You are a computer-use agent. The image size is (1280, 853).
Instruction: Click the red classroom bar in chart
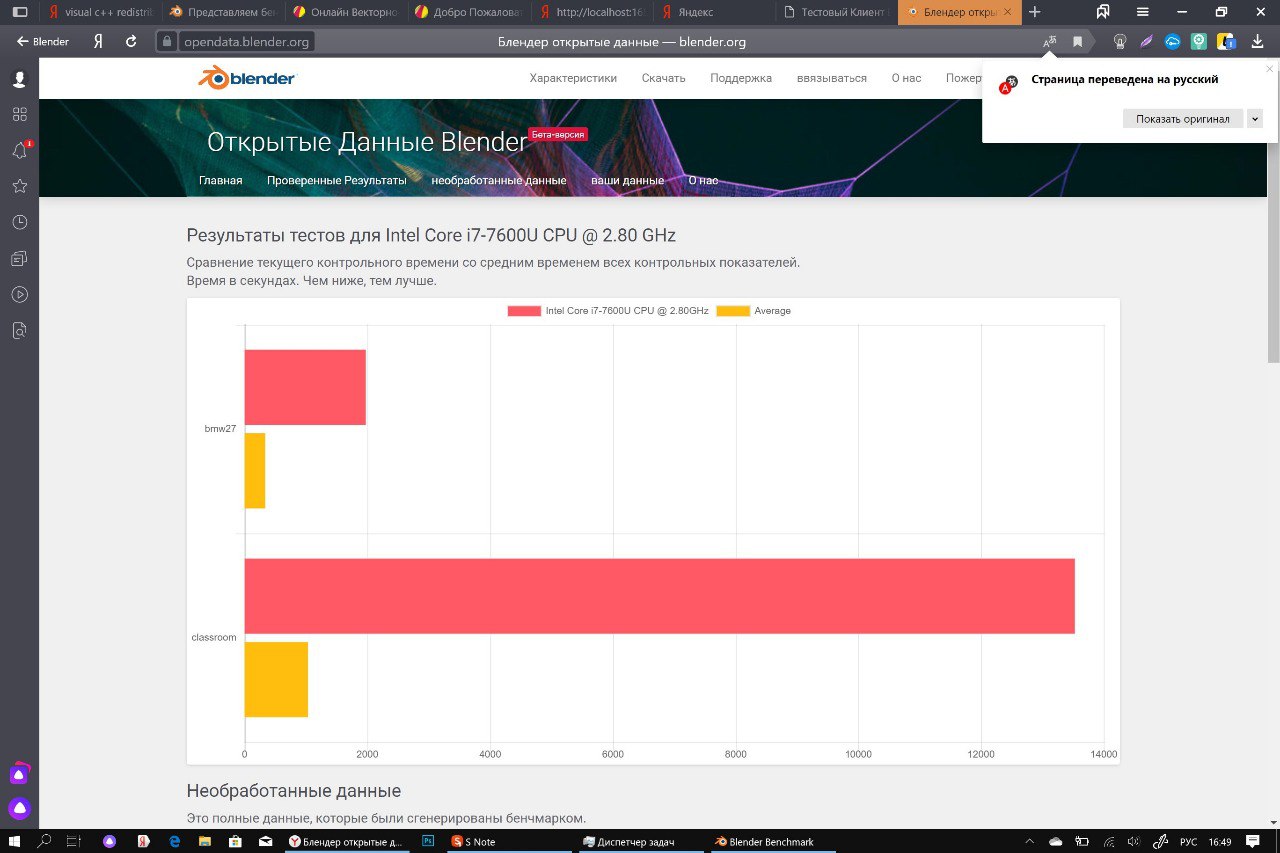(660, 596)
